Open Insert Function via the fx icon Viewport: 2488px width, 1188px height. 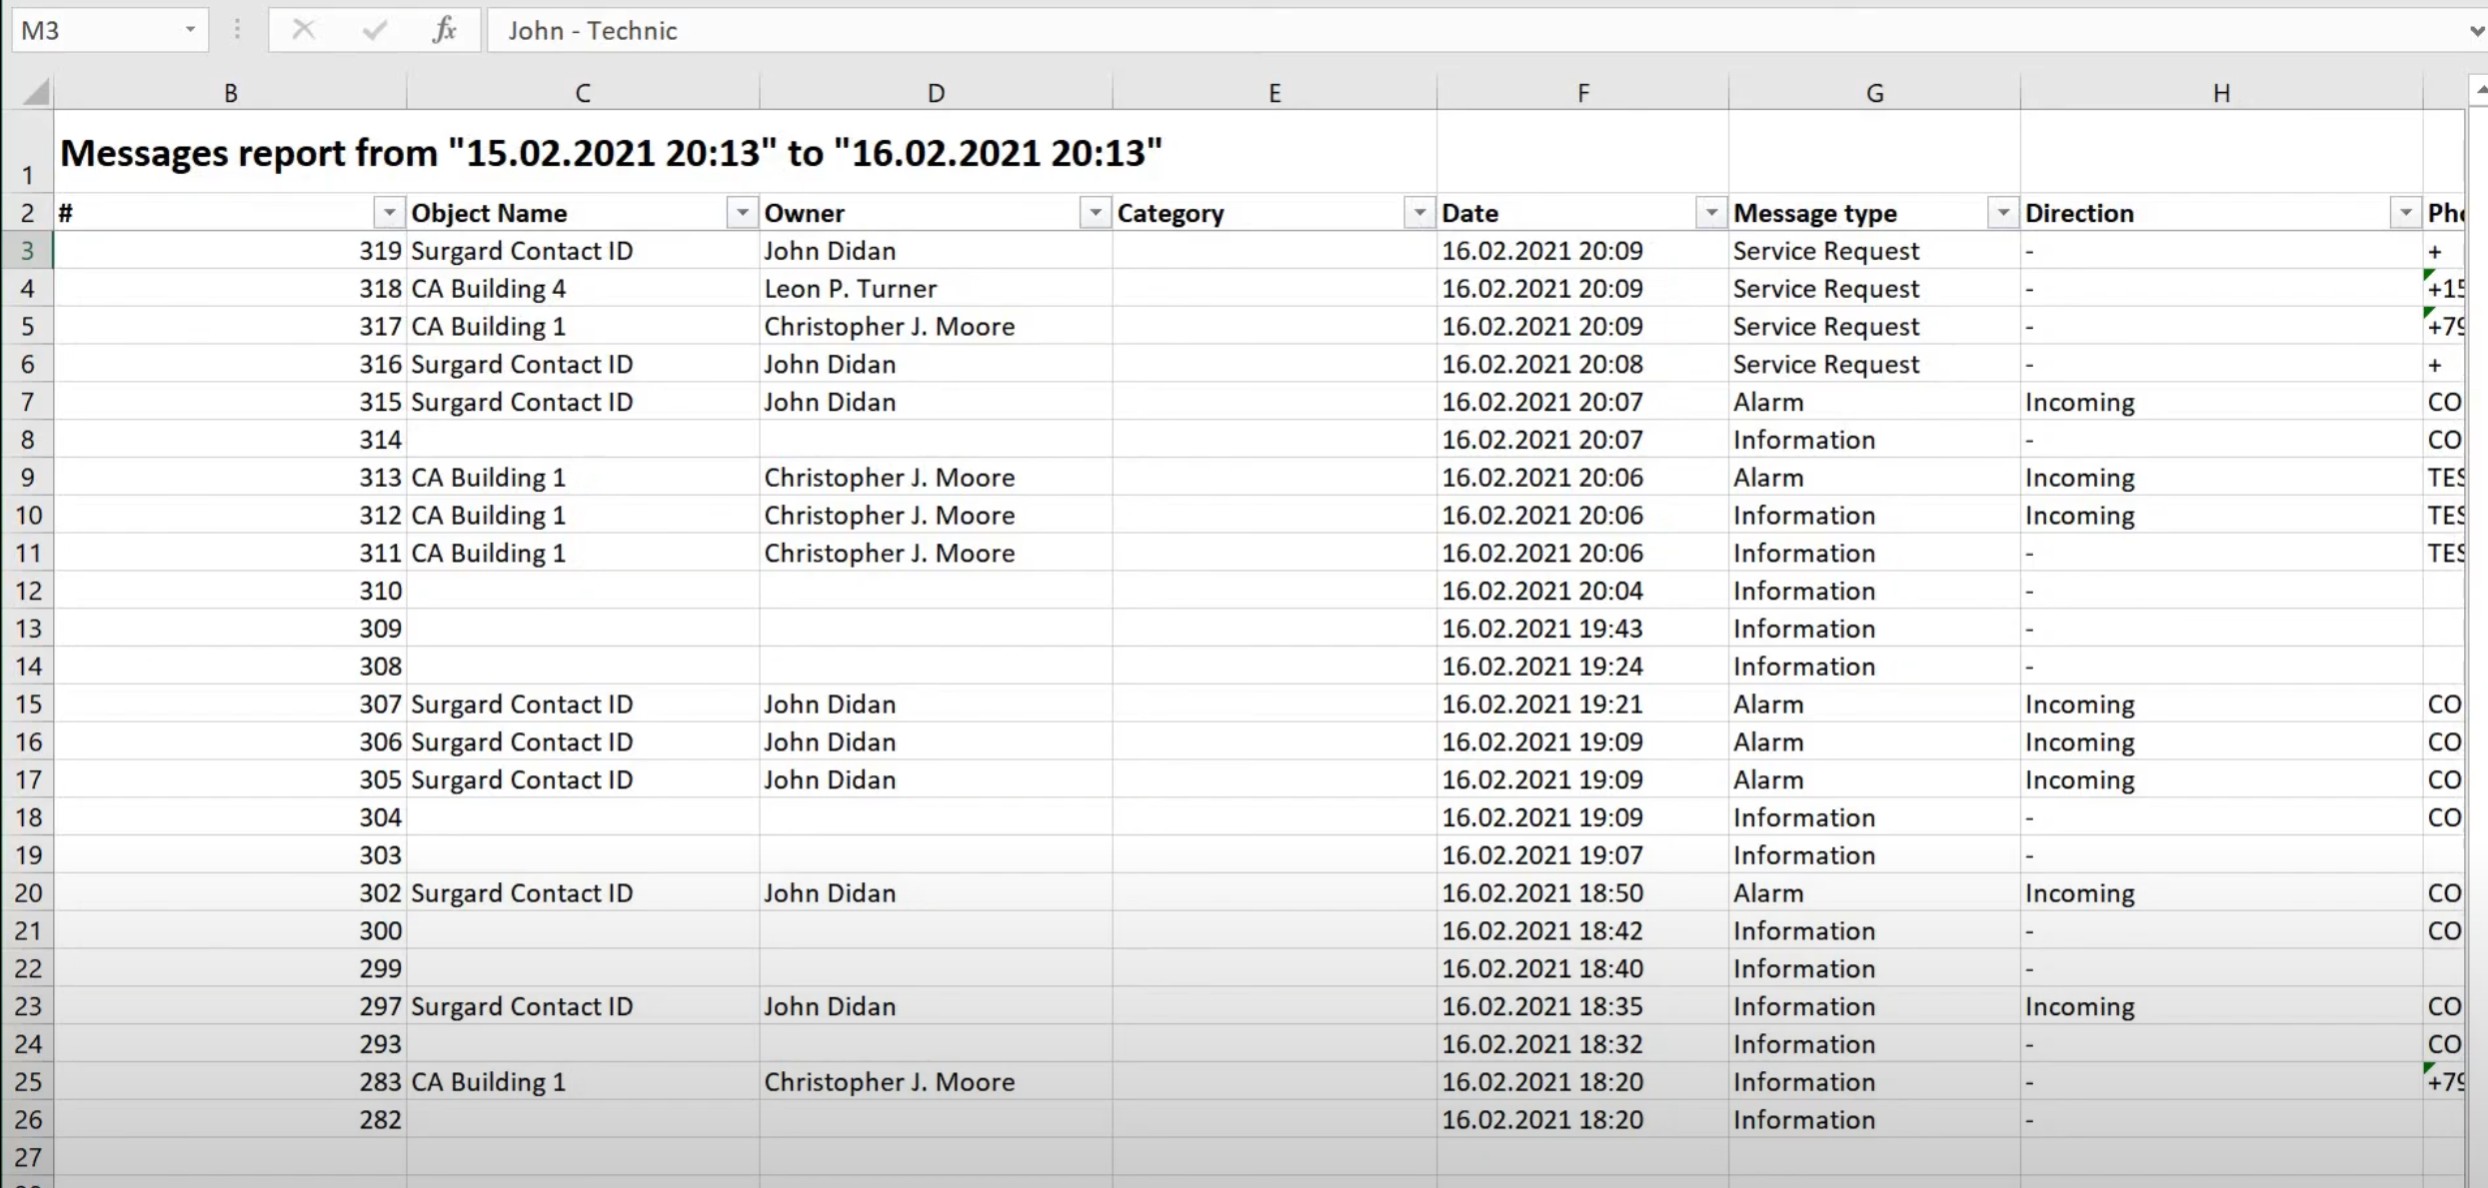445,30
